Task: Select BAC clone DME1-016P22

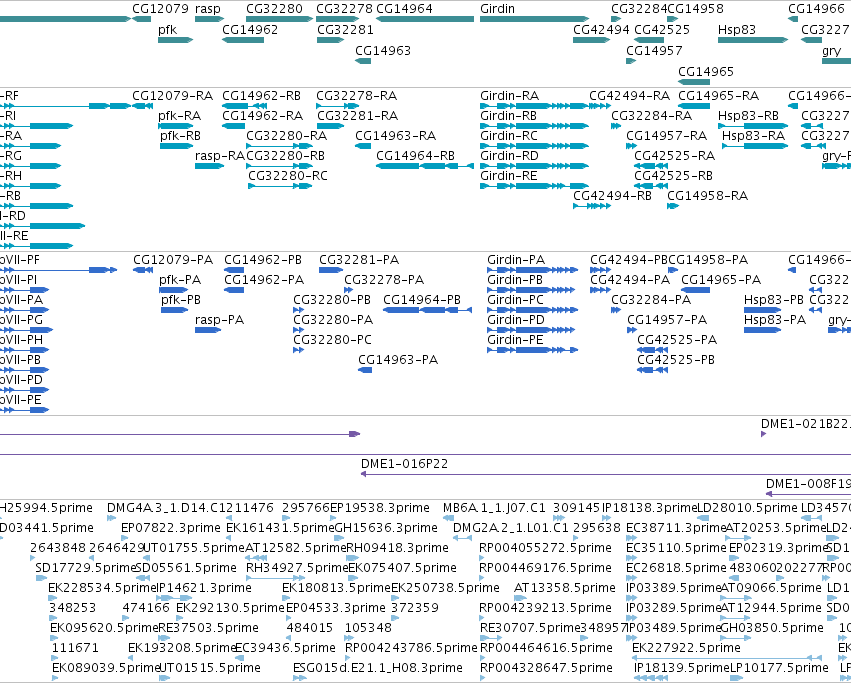Action: [x=606, y=475]
